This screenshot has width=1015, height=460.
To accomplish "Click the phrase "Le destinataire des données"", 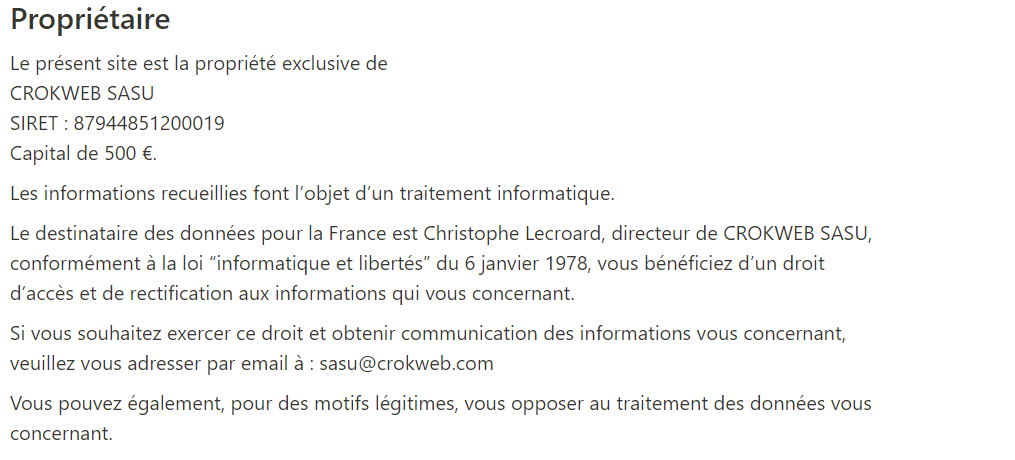I will point(133,234).
